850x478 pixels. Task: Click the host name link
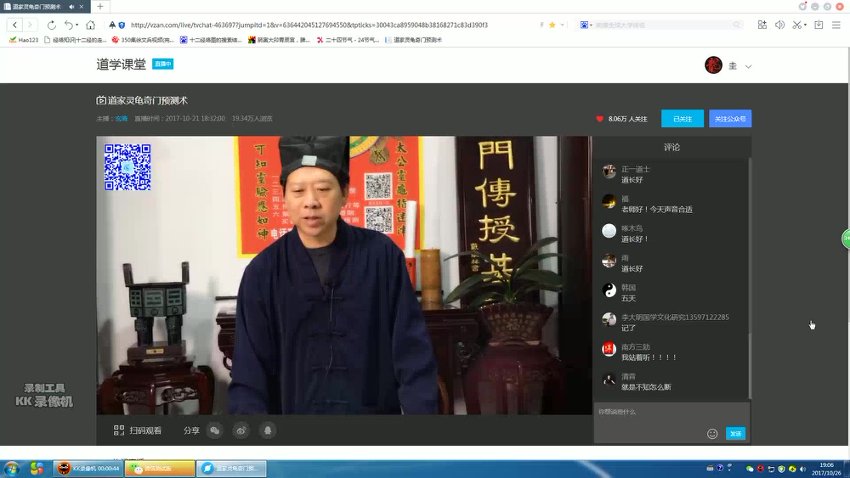(x=121, y=118)
